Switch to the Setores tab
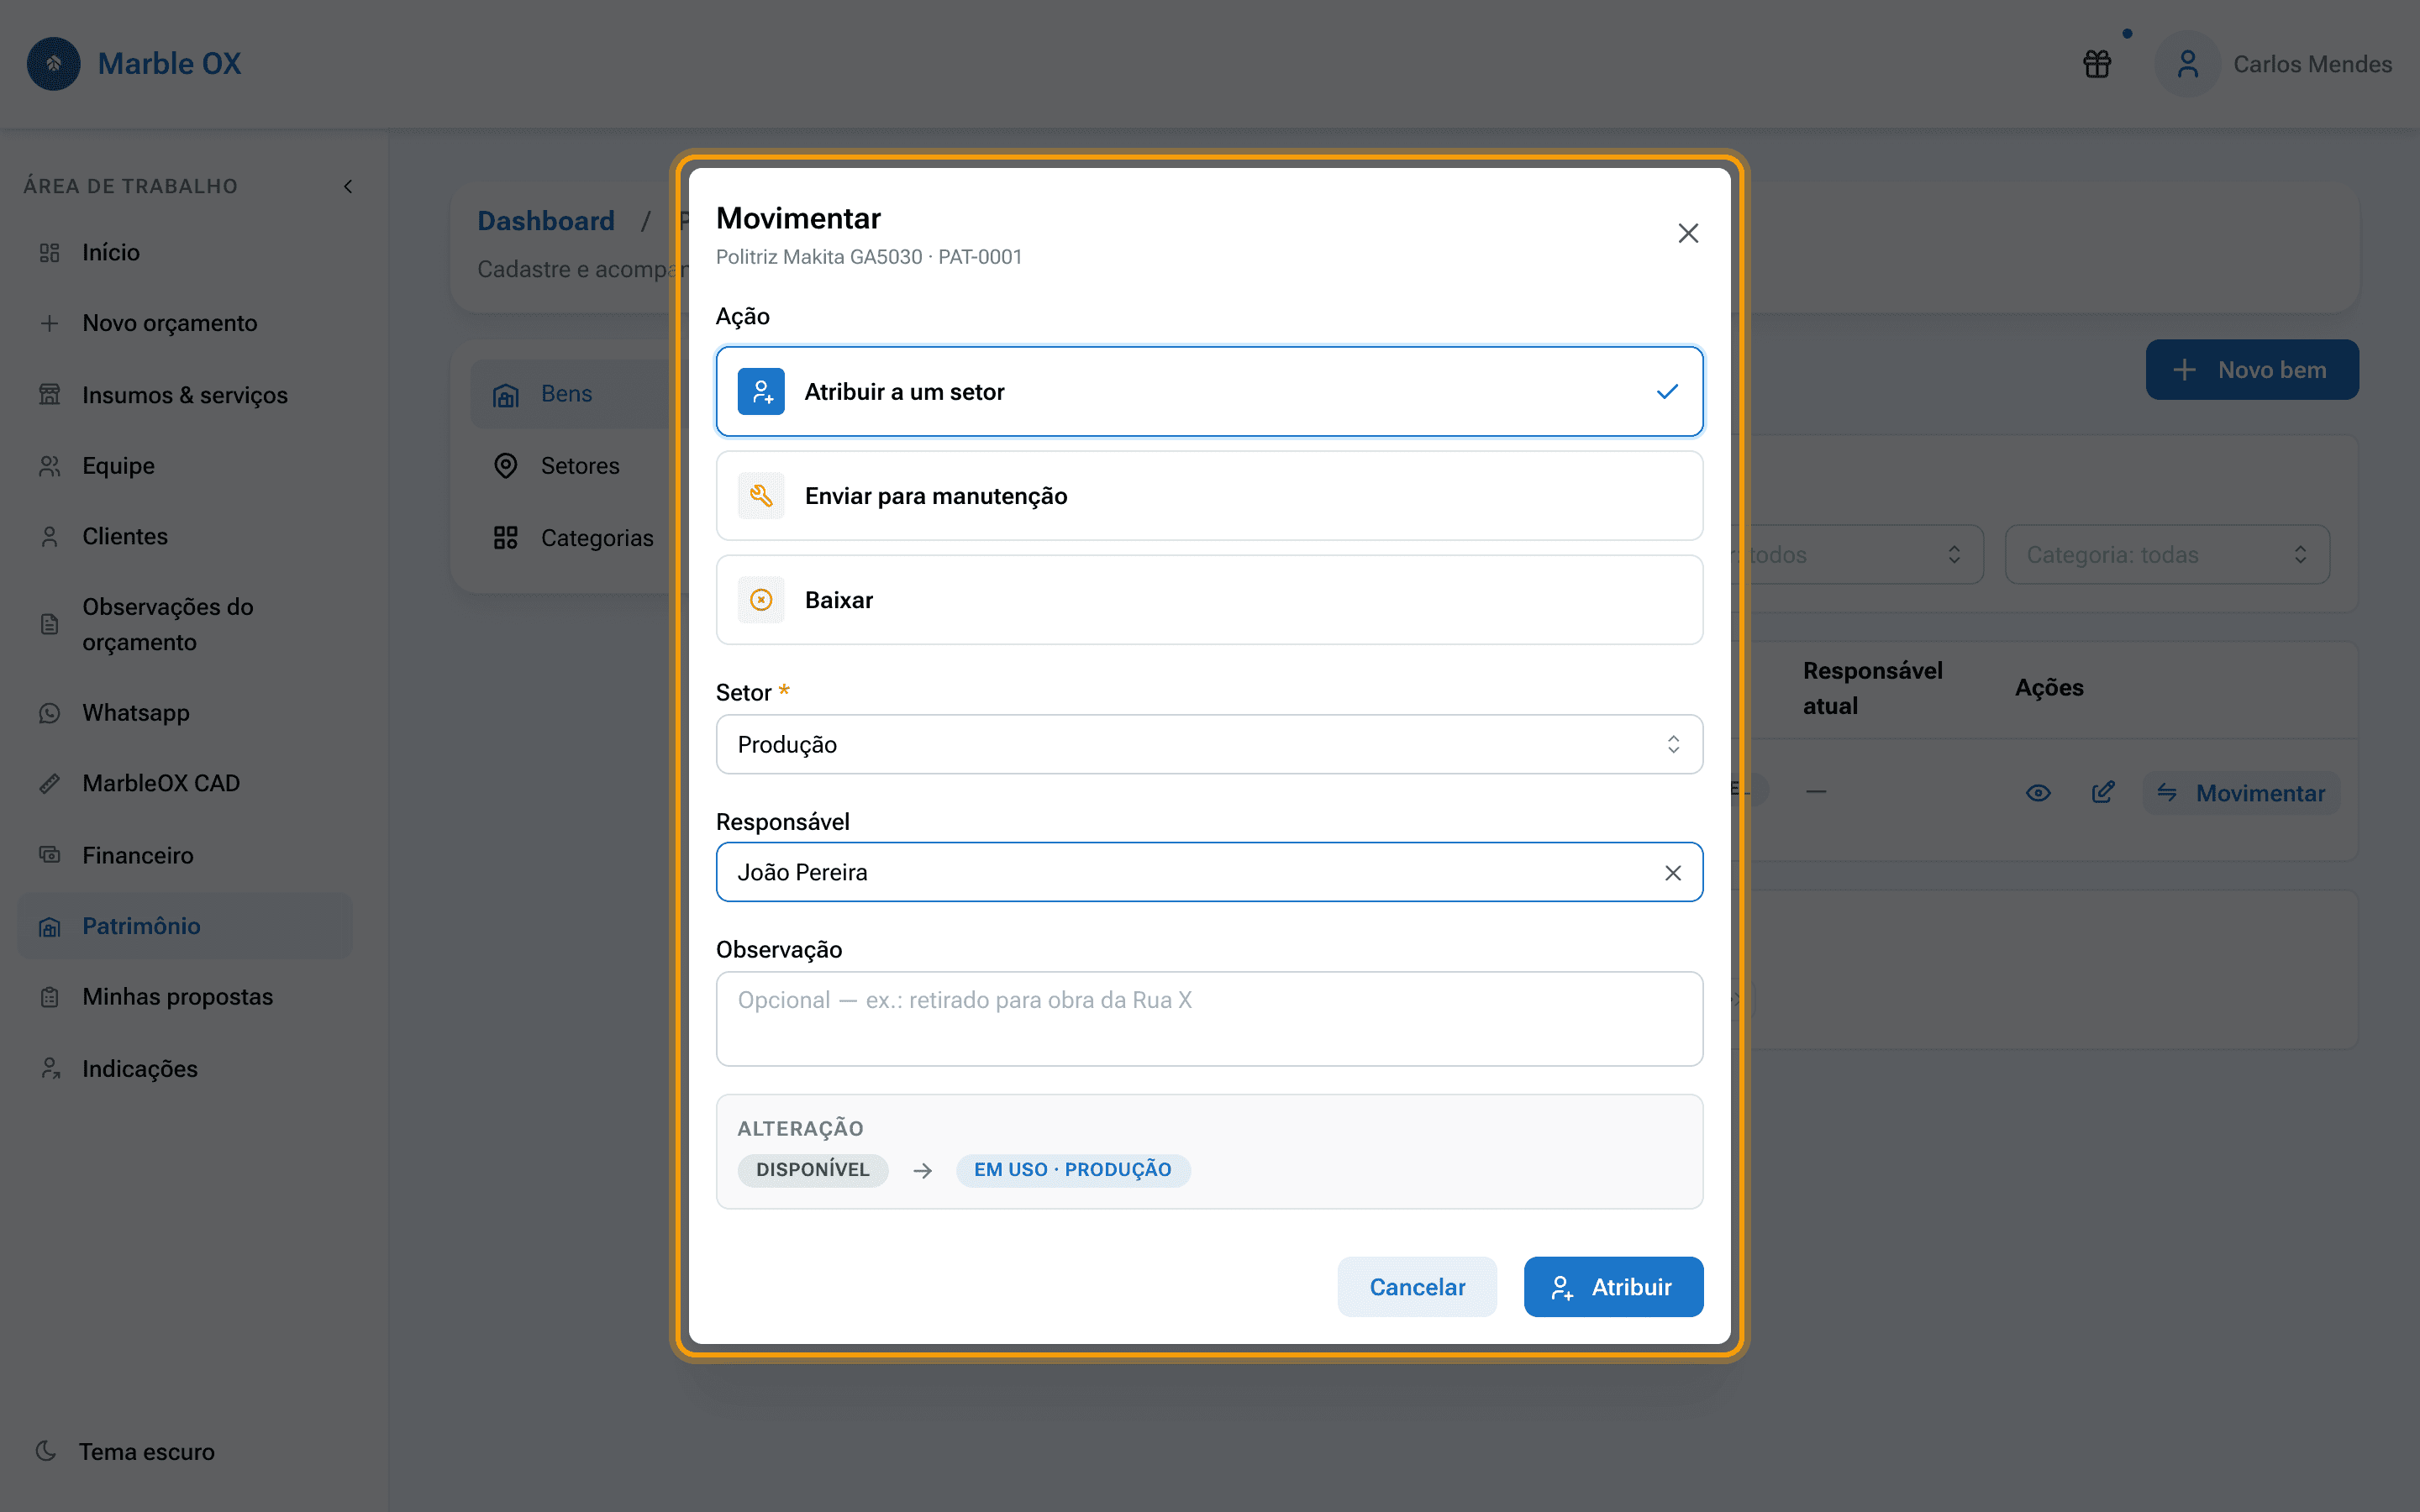This screenshot has height=1512, width=2420. [x=580, y=466]
